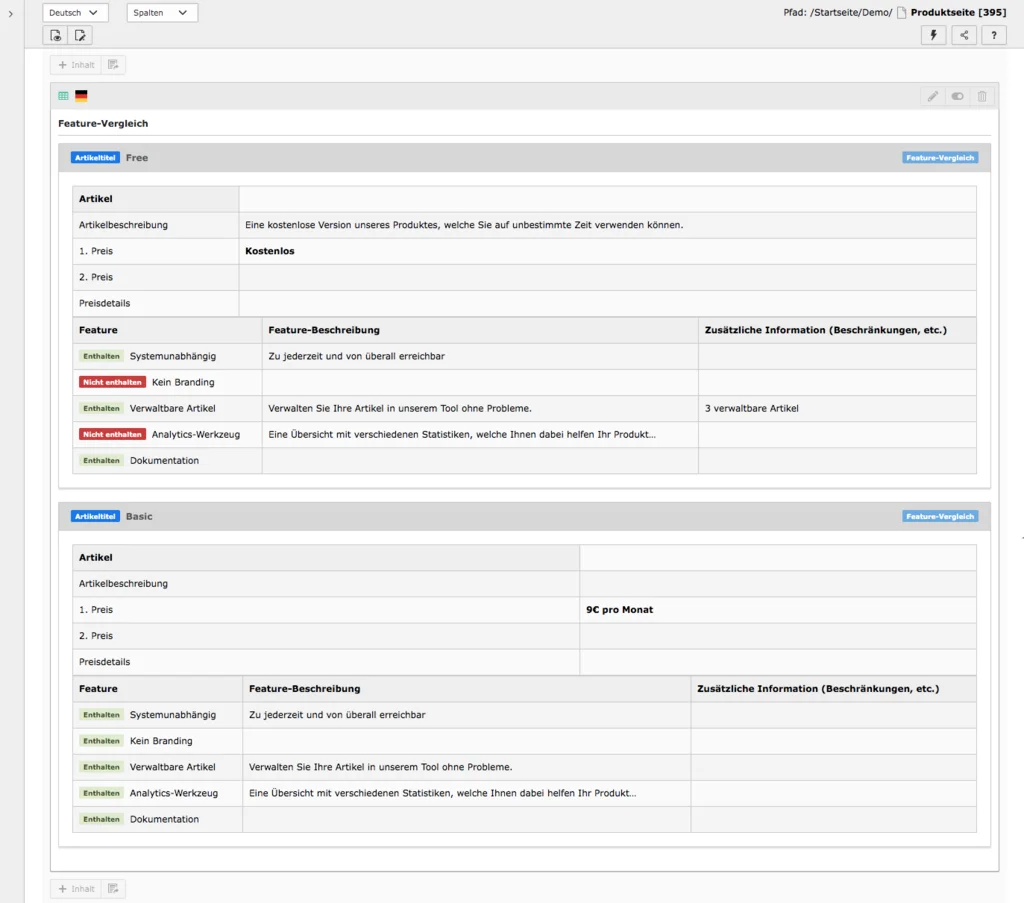This screenshot has height=903, width=1024.
Task: Select the Feature-Vergleich badge on Free block
Action: click(940, 157)
